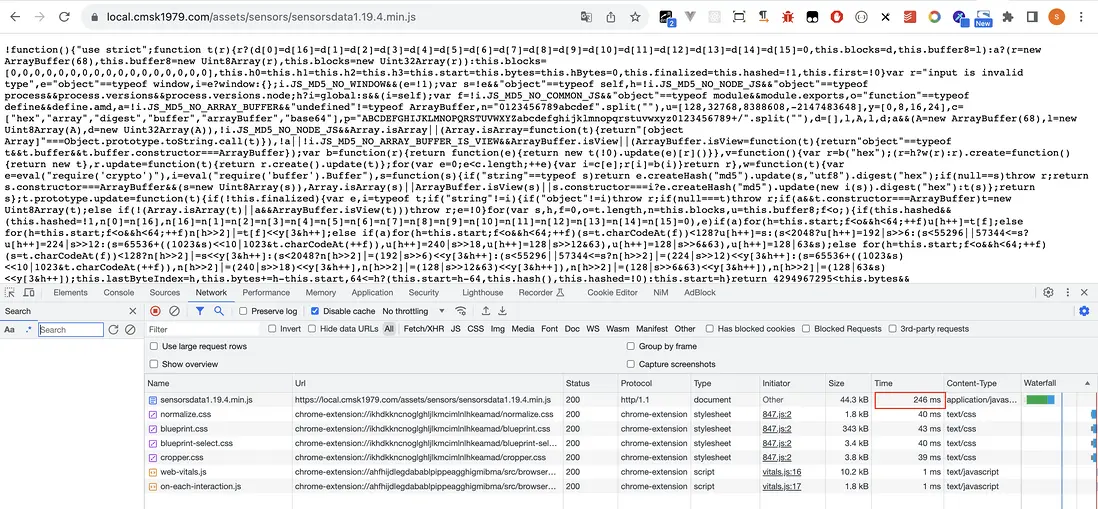Toggle the network filter funnel icon
1098x509 pixels.
[200, 311]
